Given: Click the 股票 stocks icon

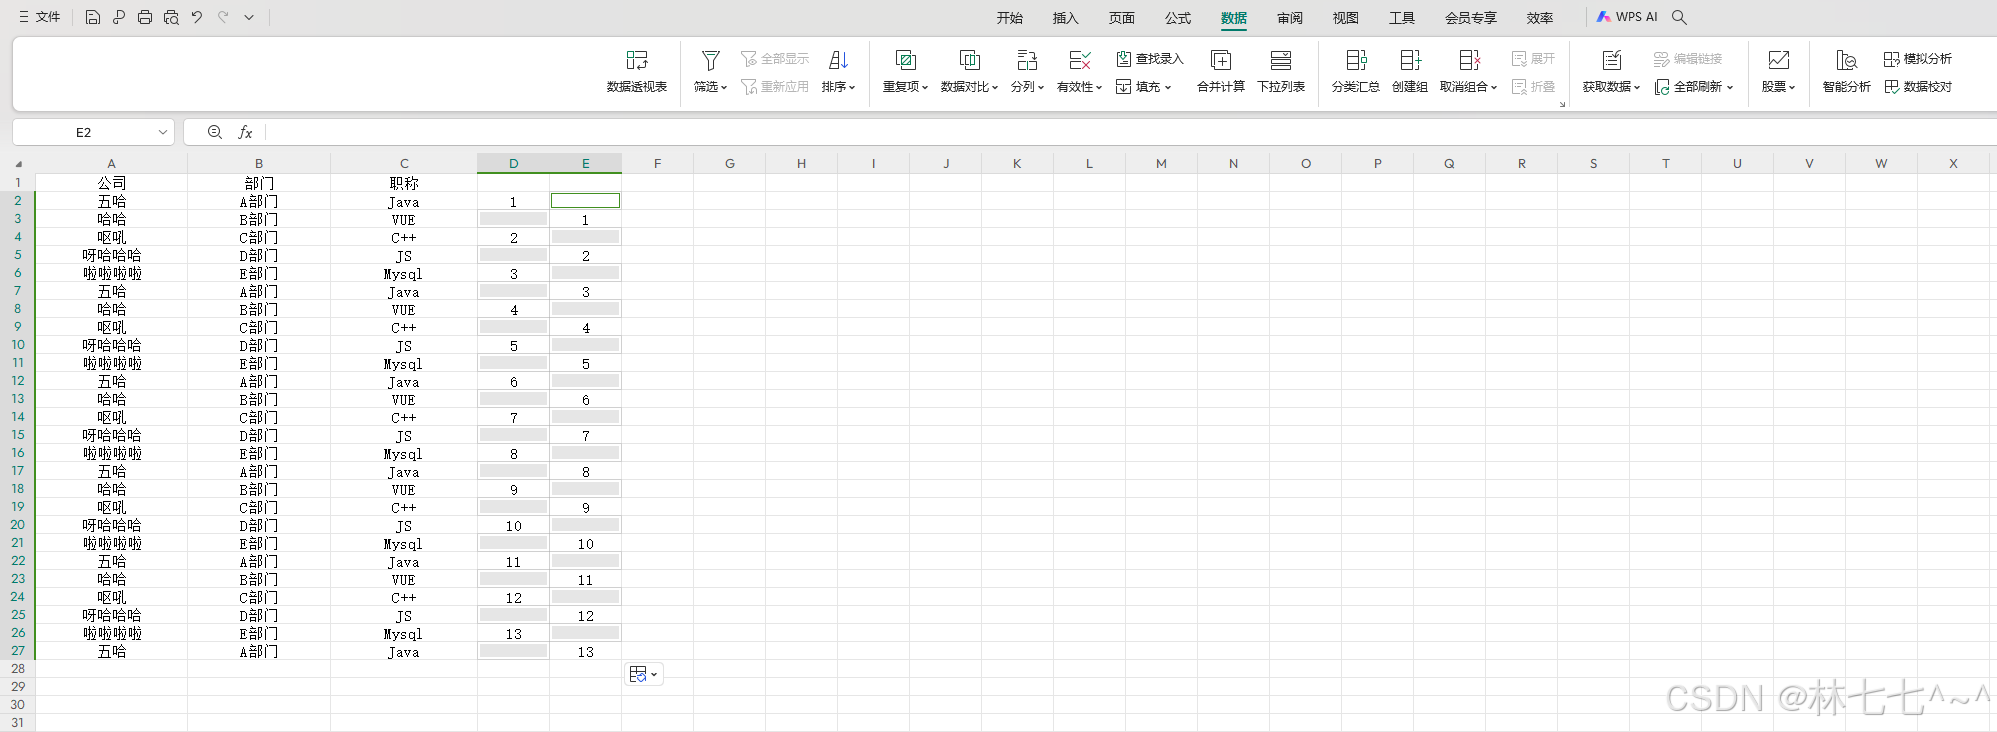Looking at the screenshot, I should pos(1779,60).
